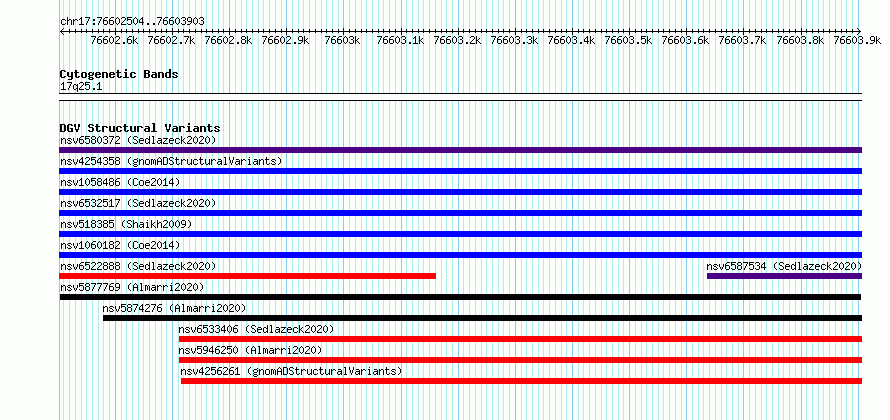Viewport: 890px width, 420px height.
Task: Click the Cytogenetic Bands track title
Action: (x=119, y=74)
